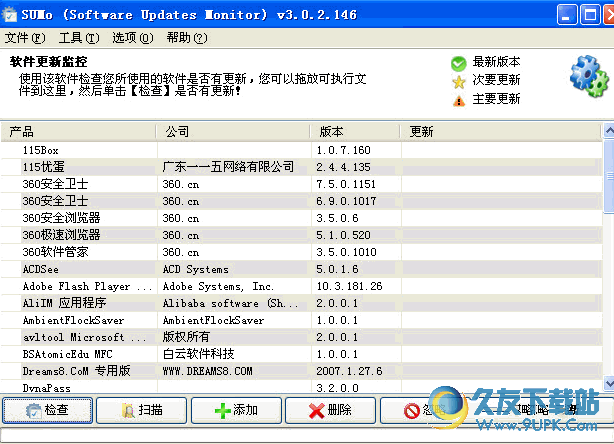Click the red X icon on 删除
Image resolution: width=614 pixels, height=444 pixels.
316,411
